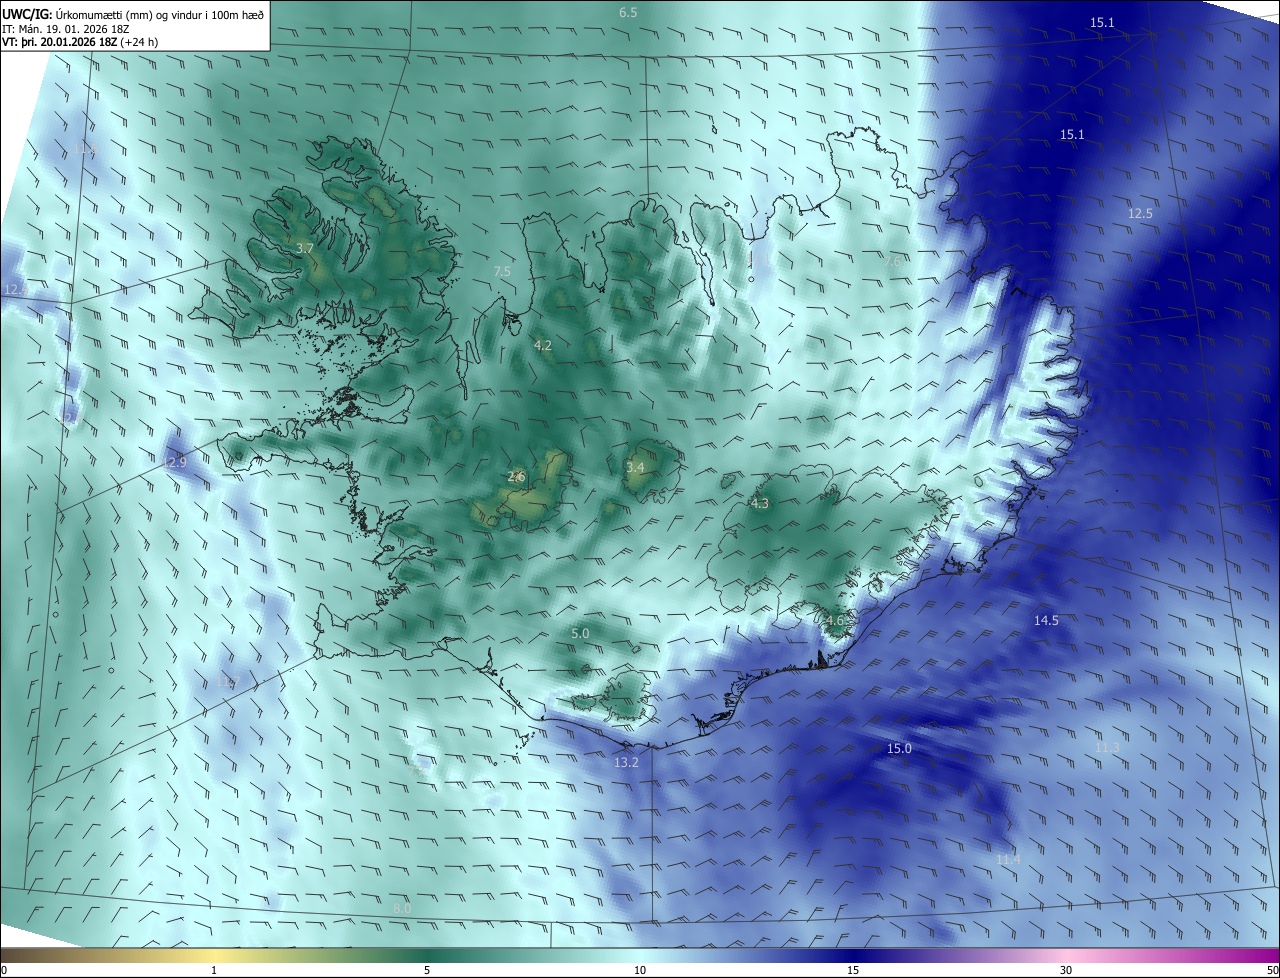The width and height of the screenshot is (1280, 978).
Task: Click the 0 tick on the colour scale
Action: pos(3,970)
